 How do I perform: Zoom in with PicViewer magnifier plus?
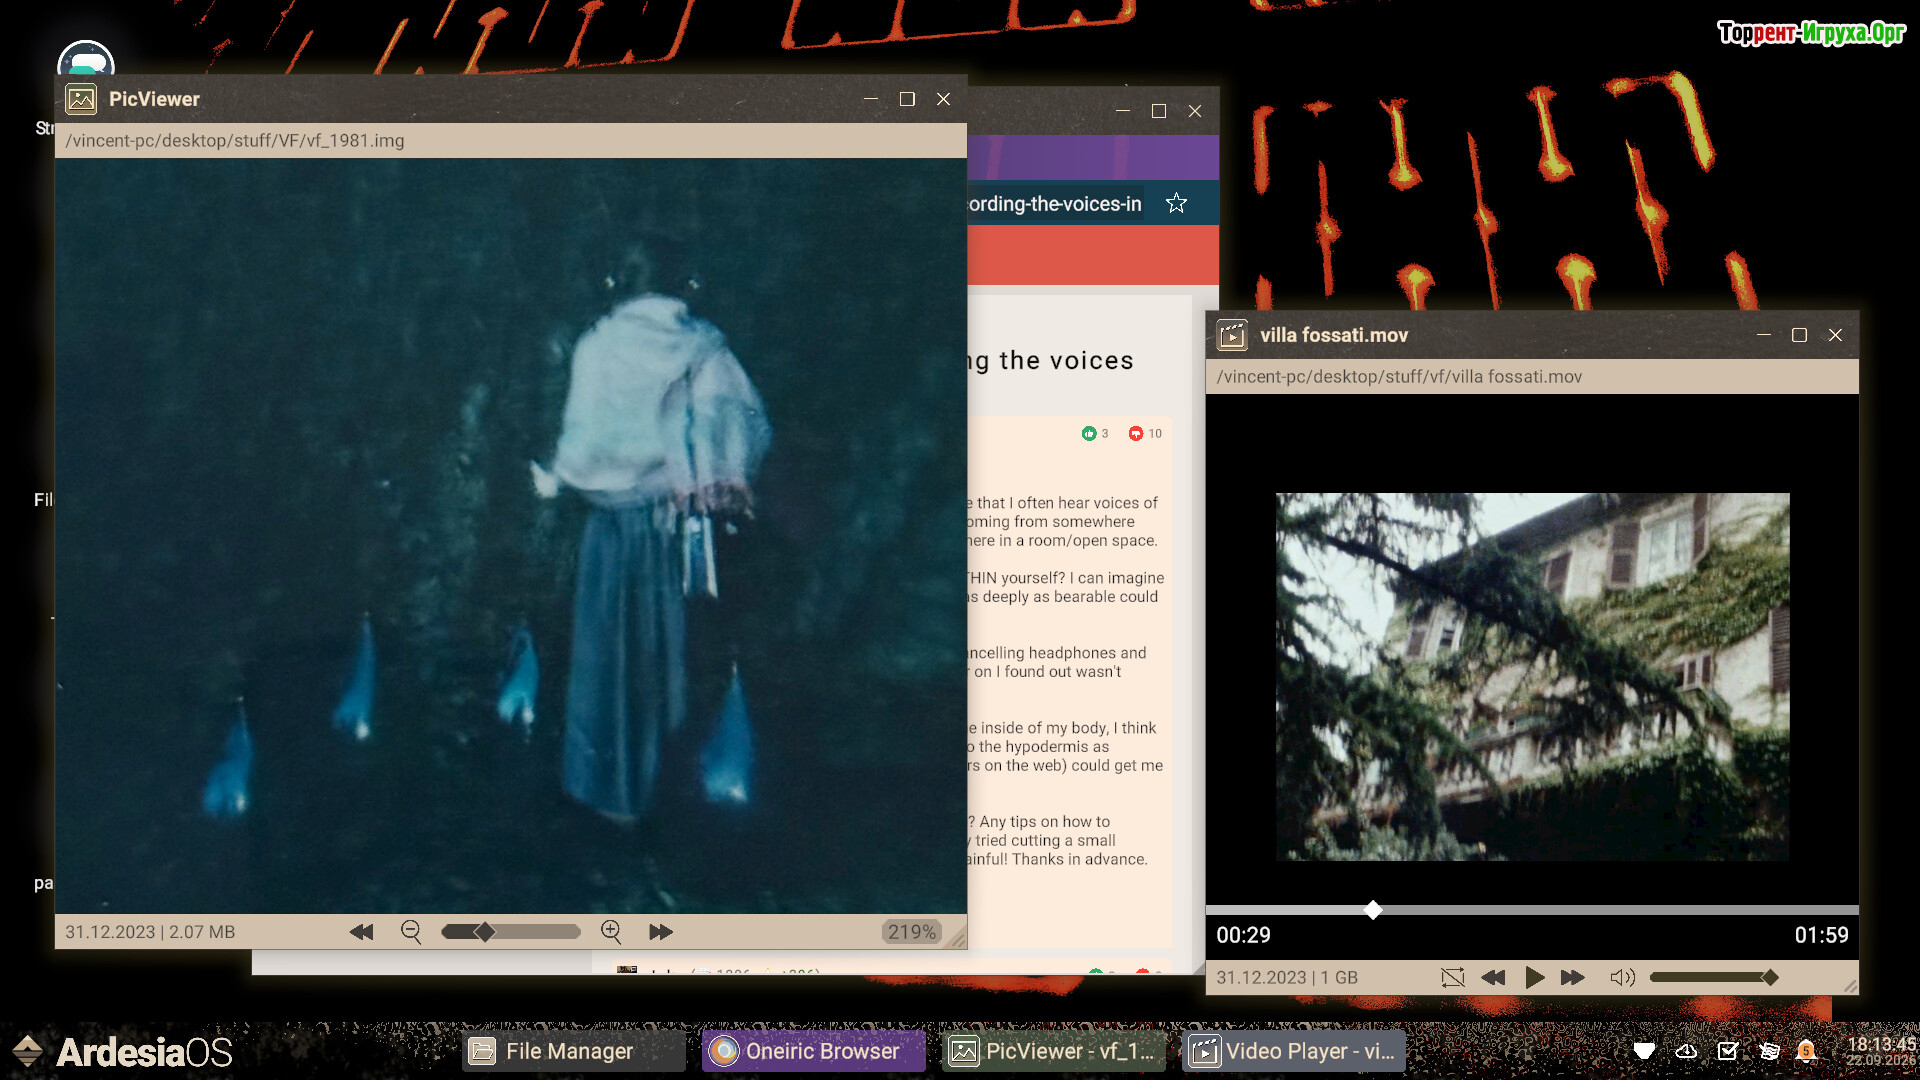tap(611, 932)
